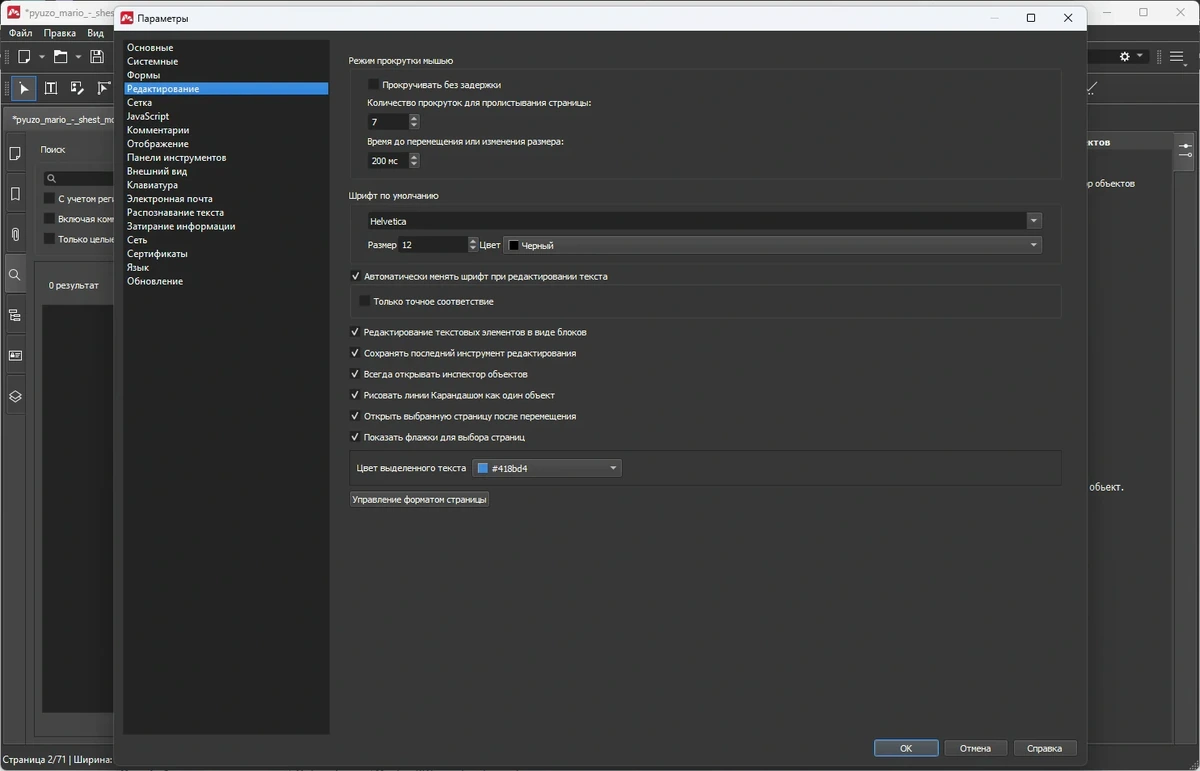1200x771 pixels.
Task: Click the Save floppy disk icon
Action: [x=97, y=57]
